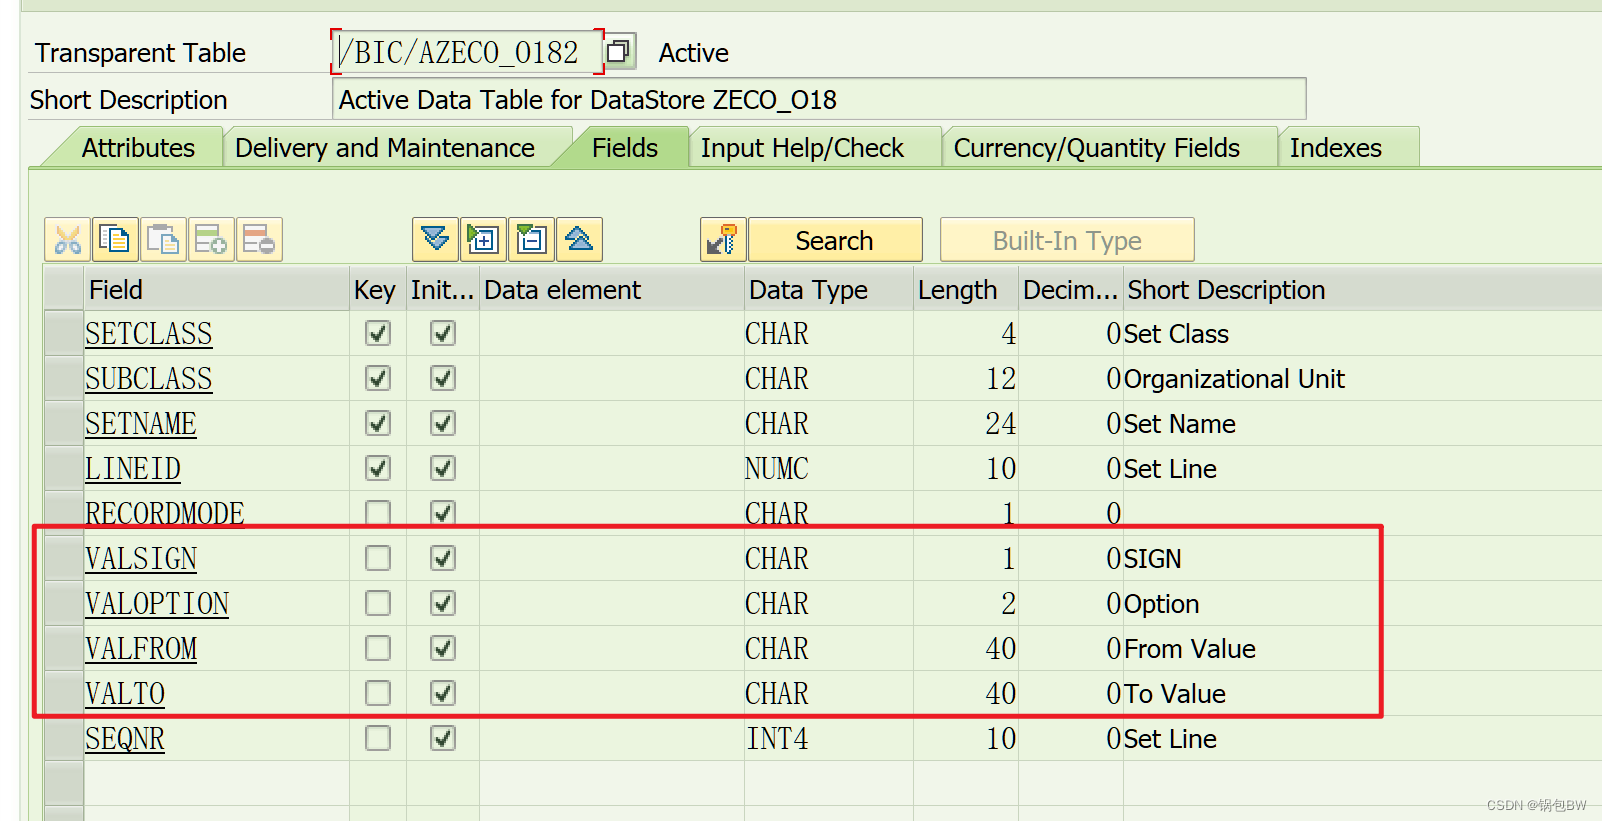Click the Short Description column header
Viewport: 1602px width, 821px height.
[1363, 289]
